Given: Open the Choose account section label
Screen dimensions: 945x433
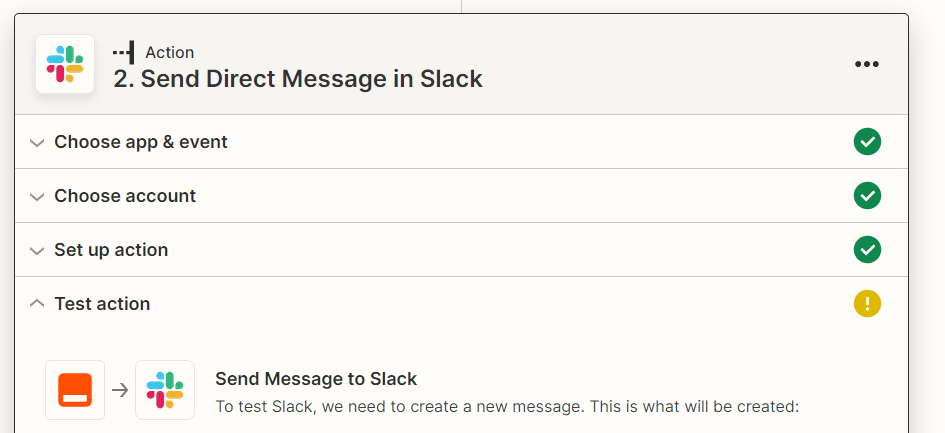Looking at the screenshot, I should pos(125,196).
